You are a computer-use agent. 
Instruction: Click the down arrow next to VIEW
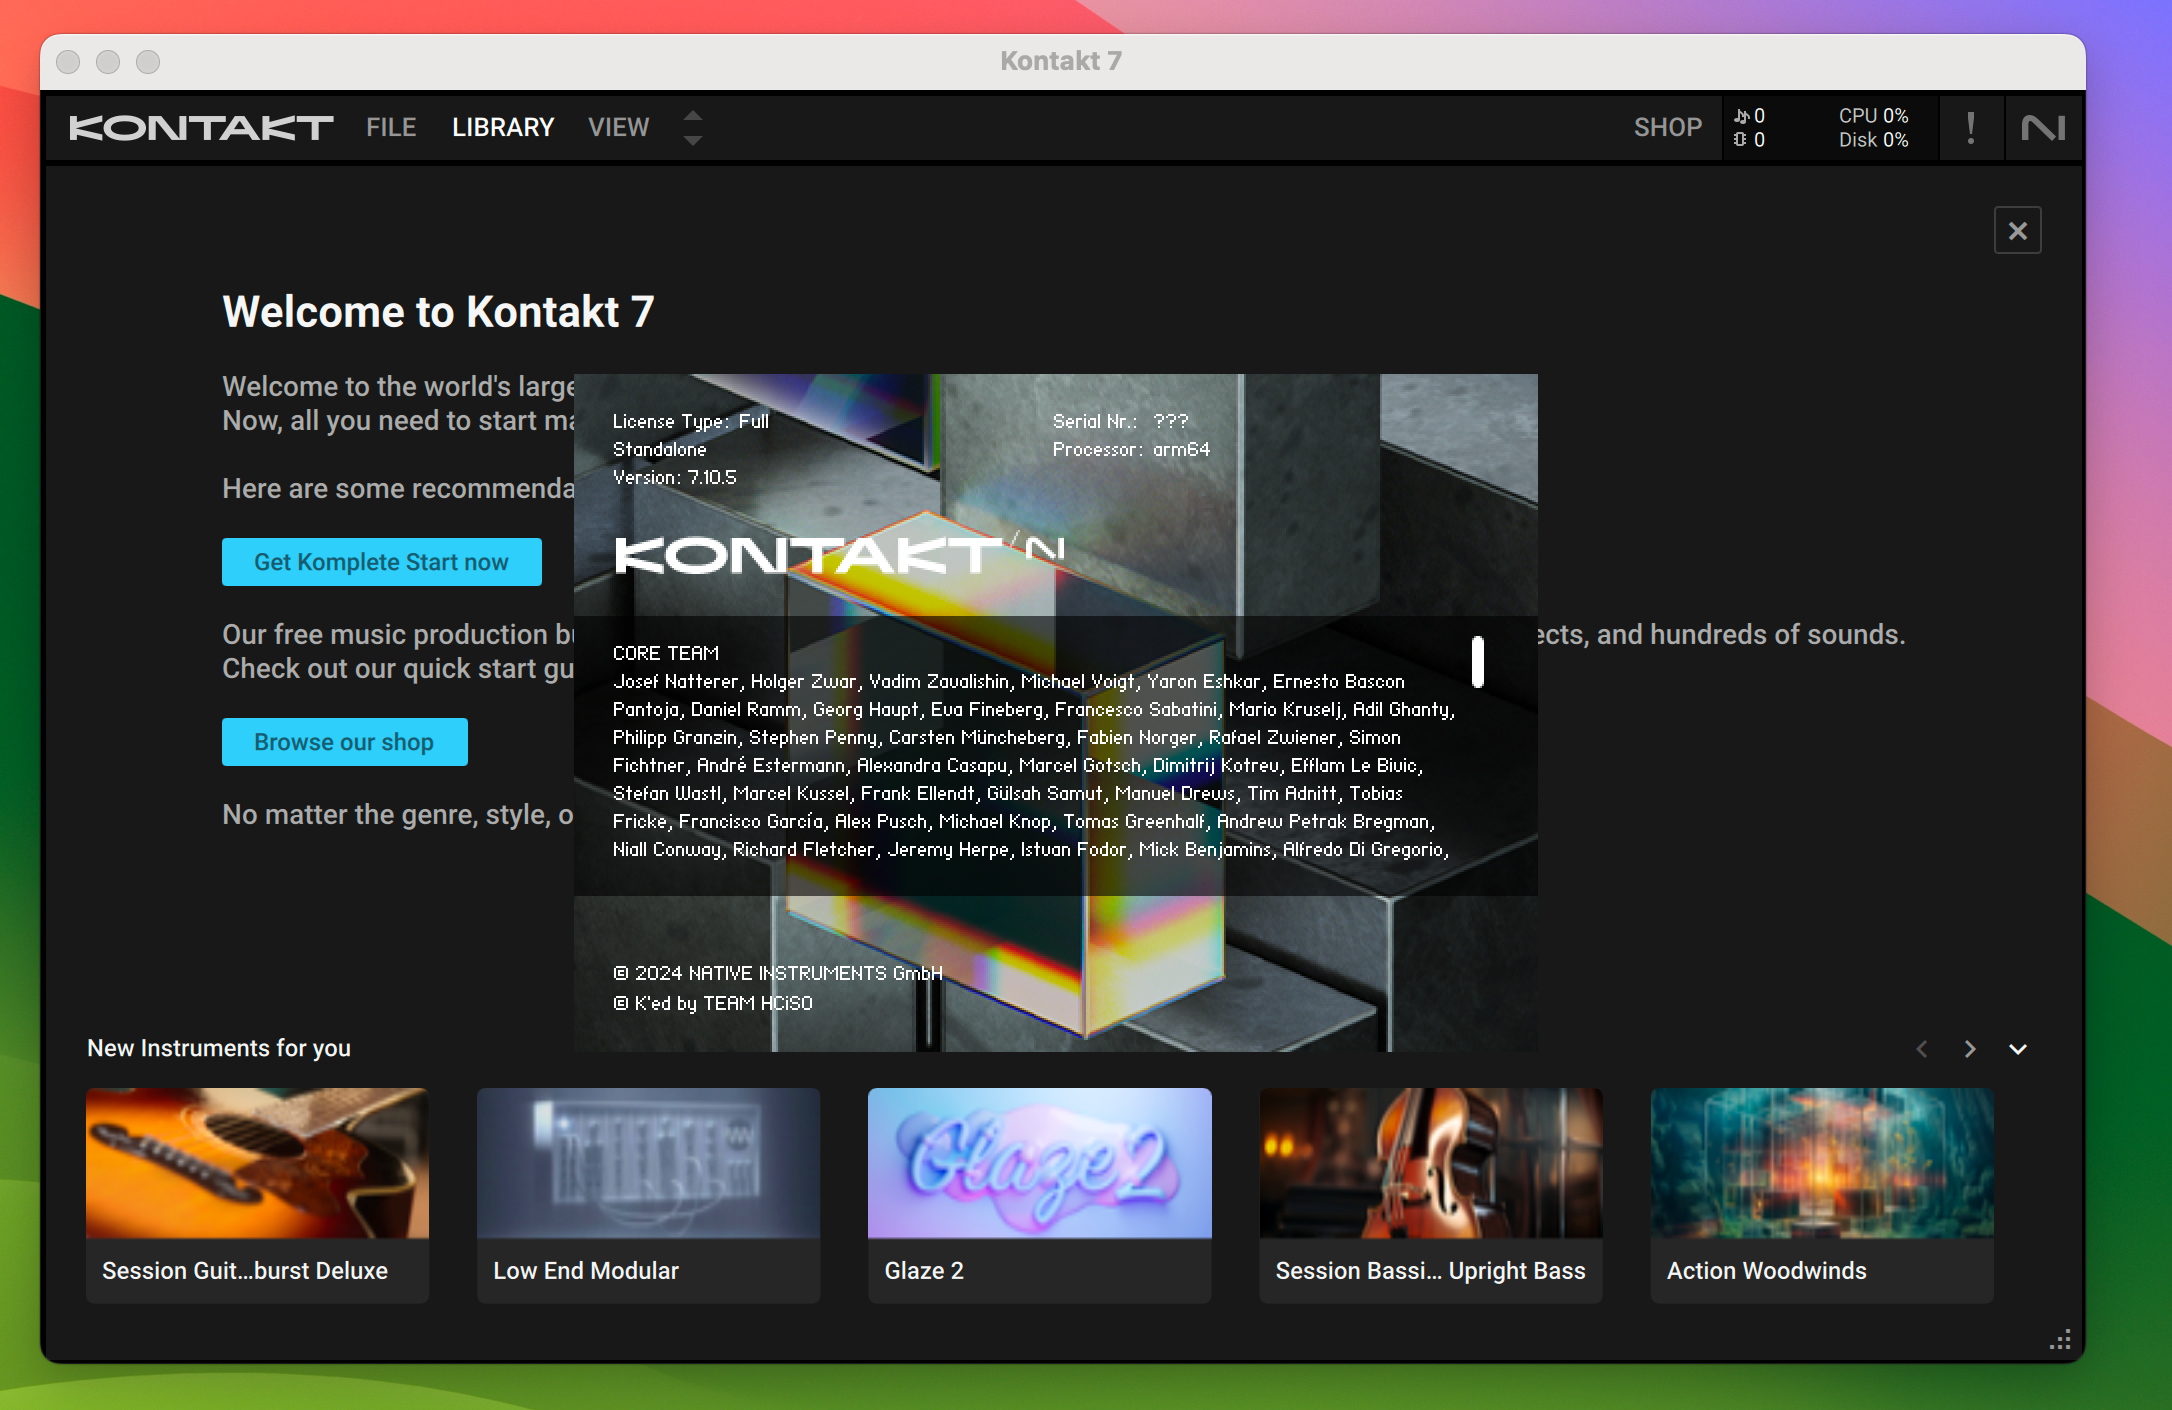click(693, 141)
